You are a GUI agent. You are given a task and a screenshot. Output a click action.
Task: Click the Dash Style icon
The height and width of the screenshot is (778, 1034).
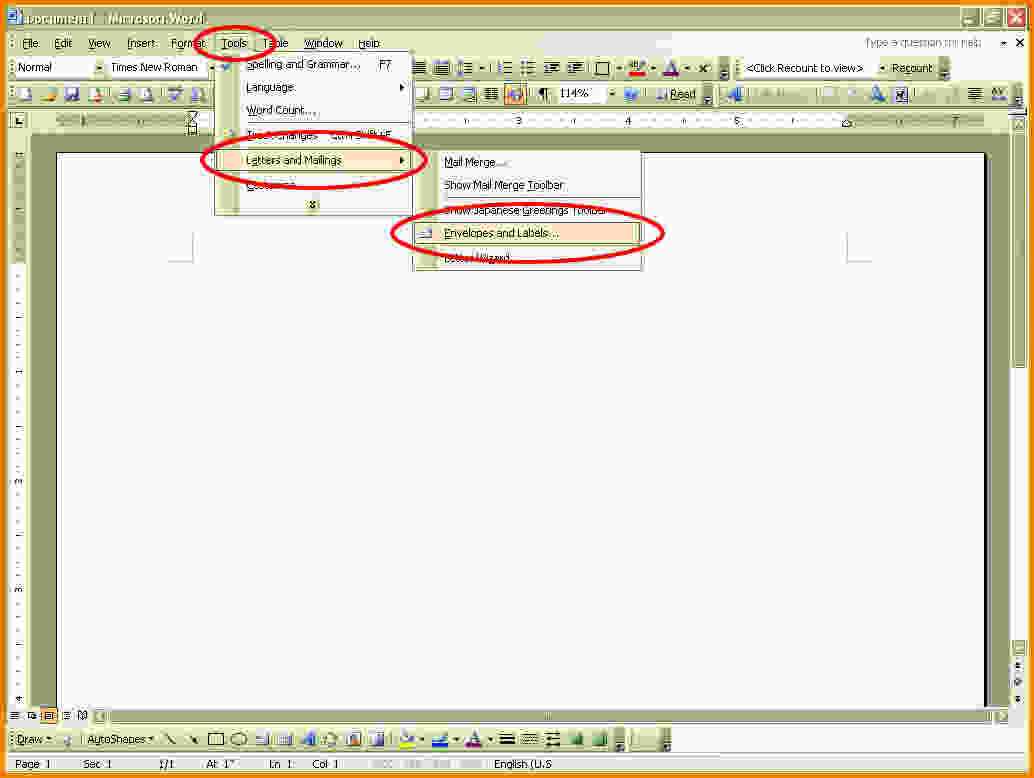(x=529, y=739)
